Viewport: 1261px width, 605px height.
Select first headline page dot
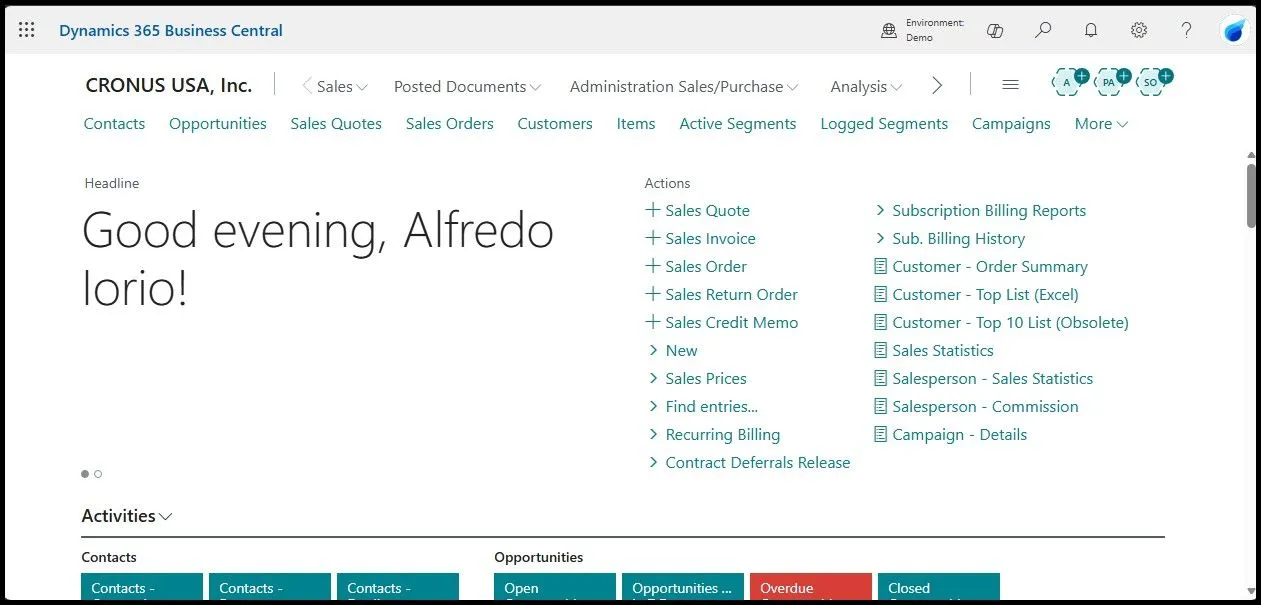[85, 474]
